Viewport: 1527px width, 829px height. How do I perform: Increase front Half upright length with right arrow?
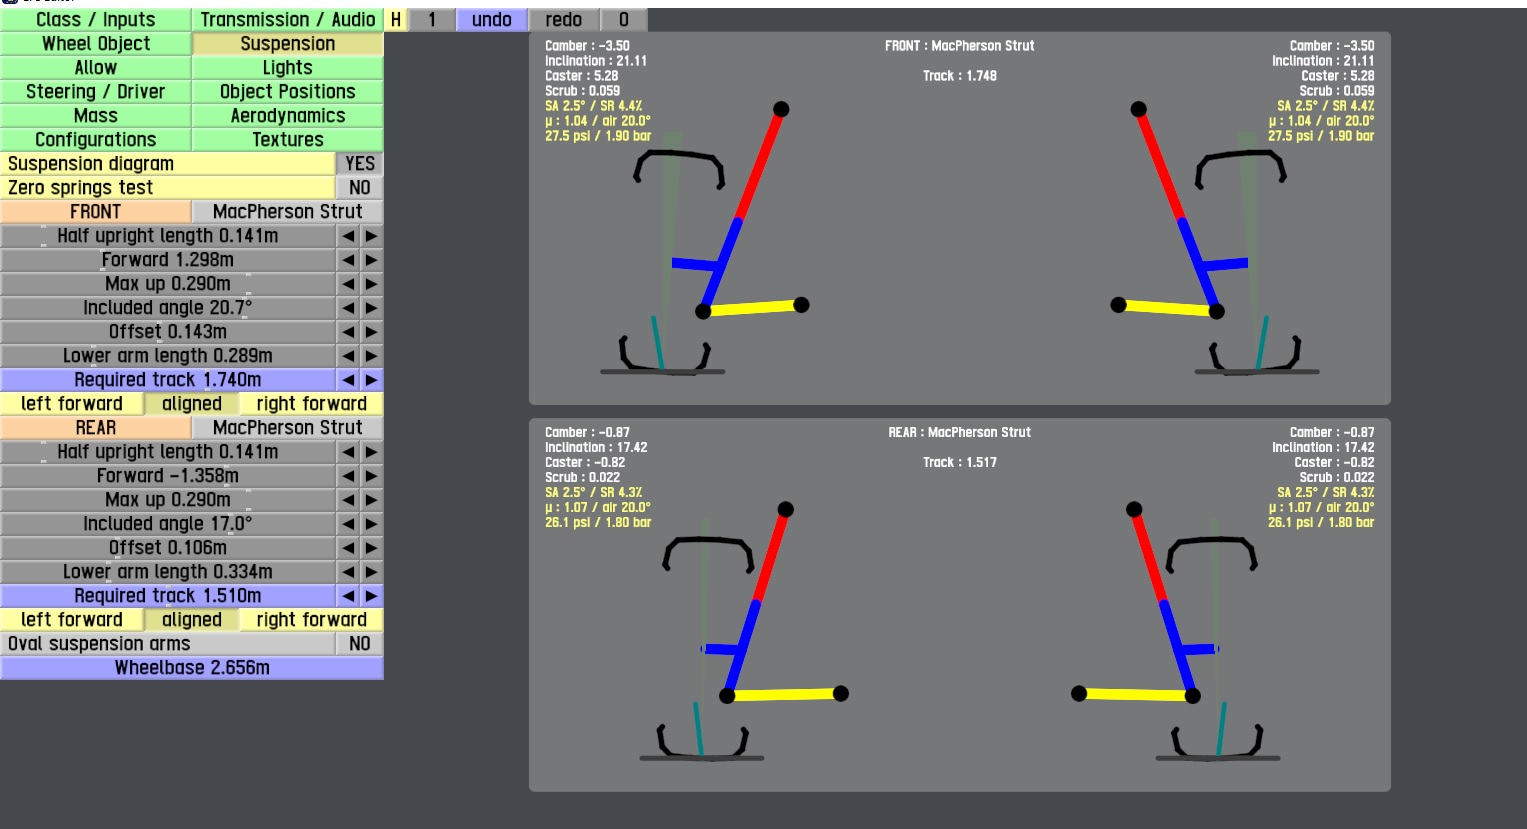tap(371, 236)
